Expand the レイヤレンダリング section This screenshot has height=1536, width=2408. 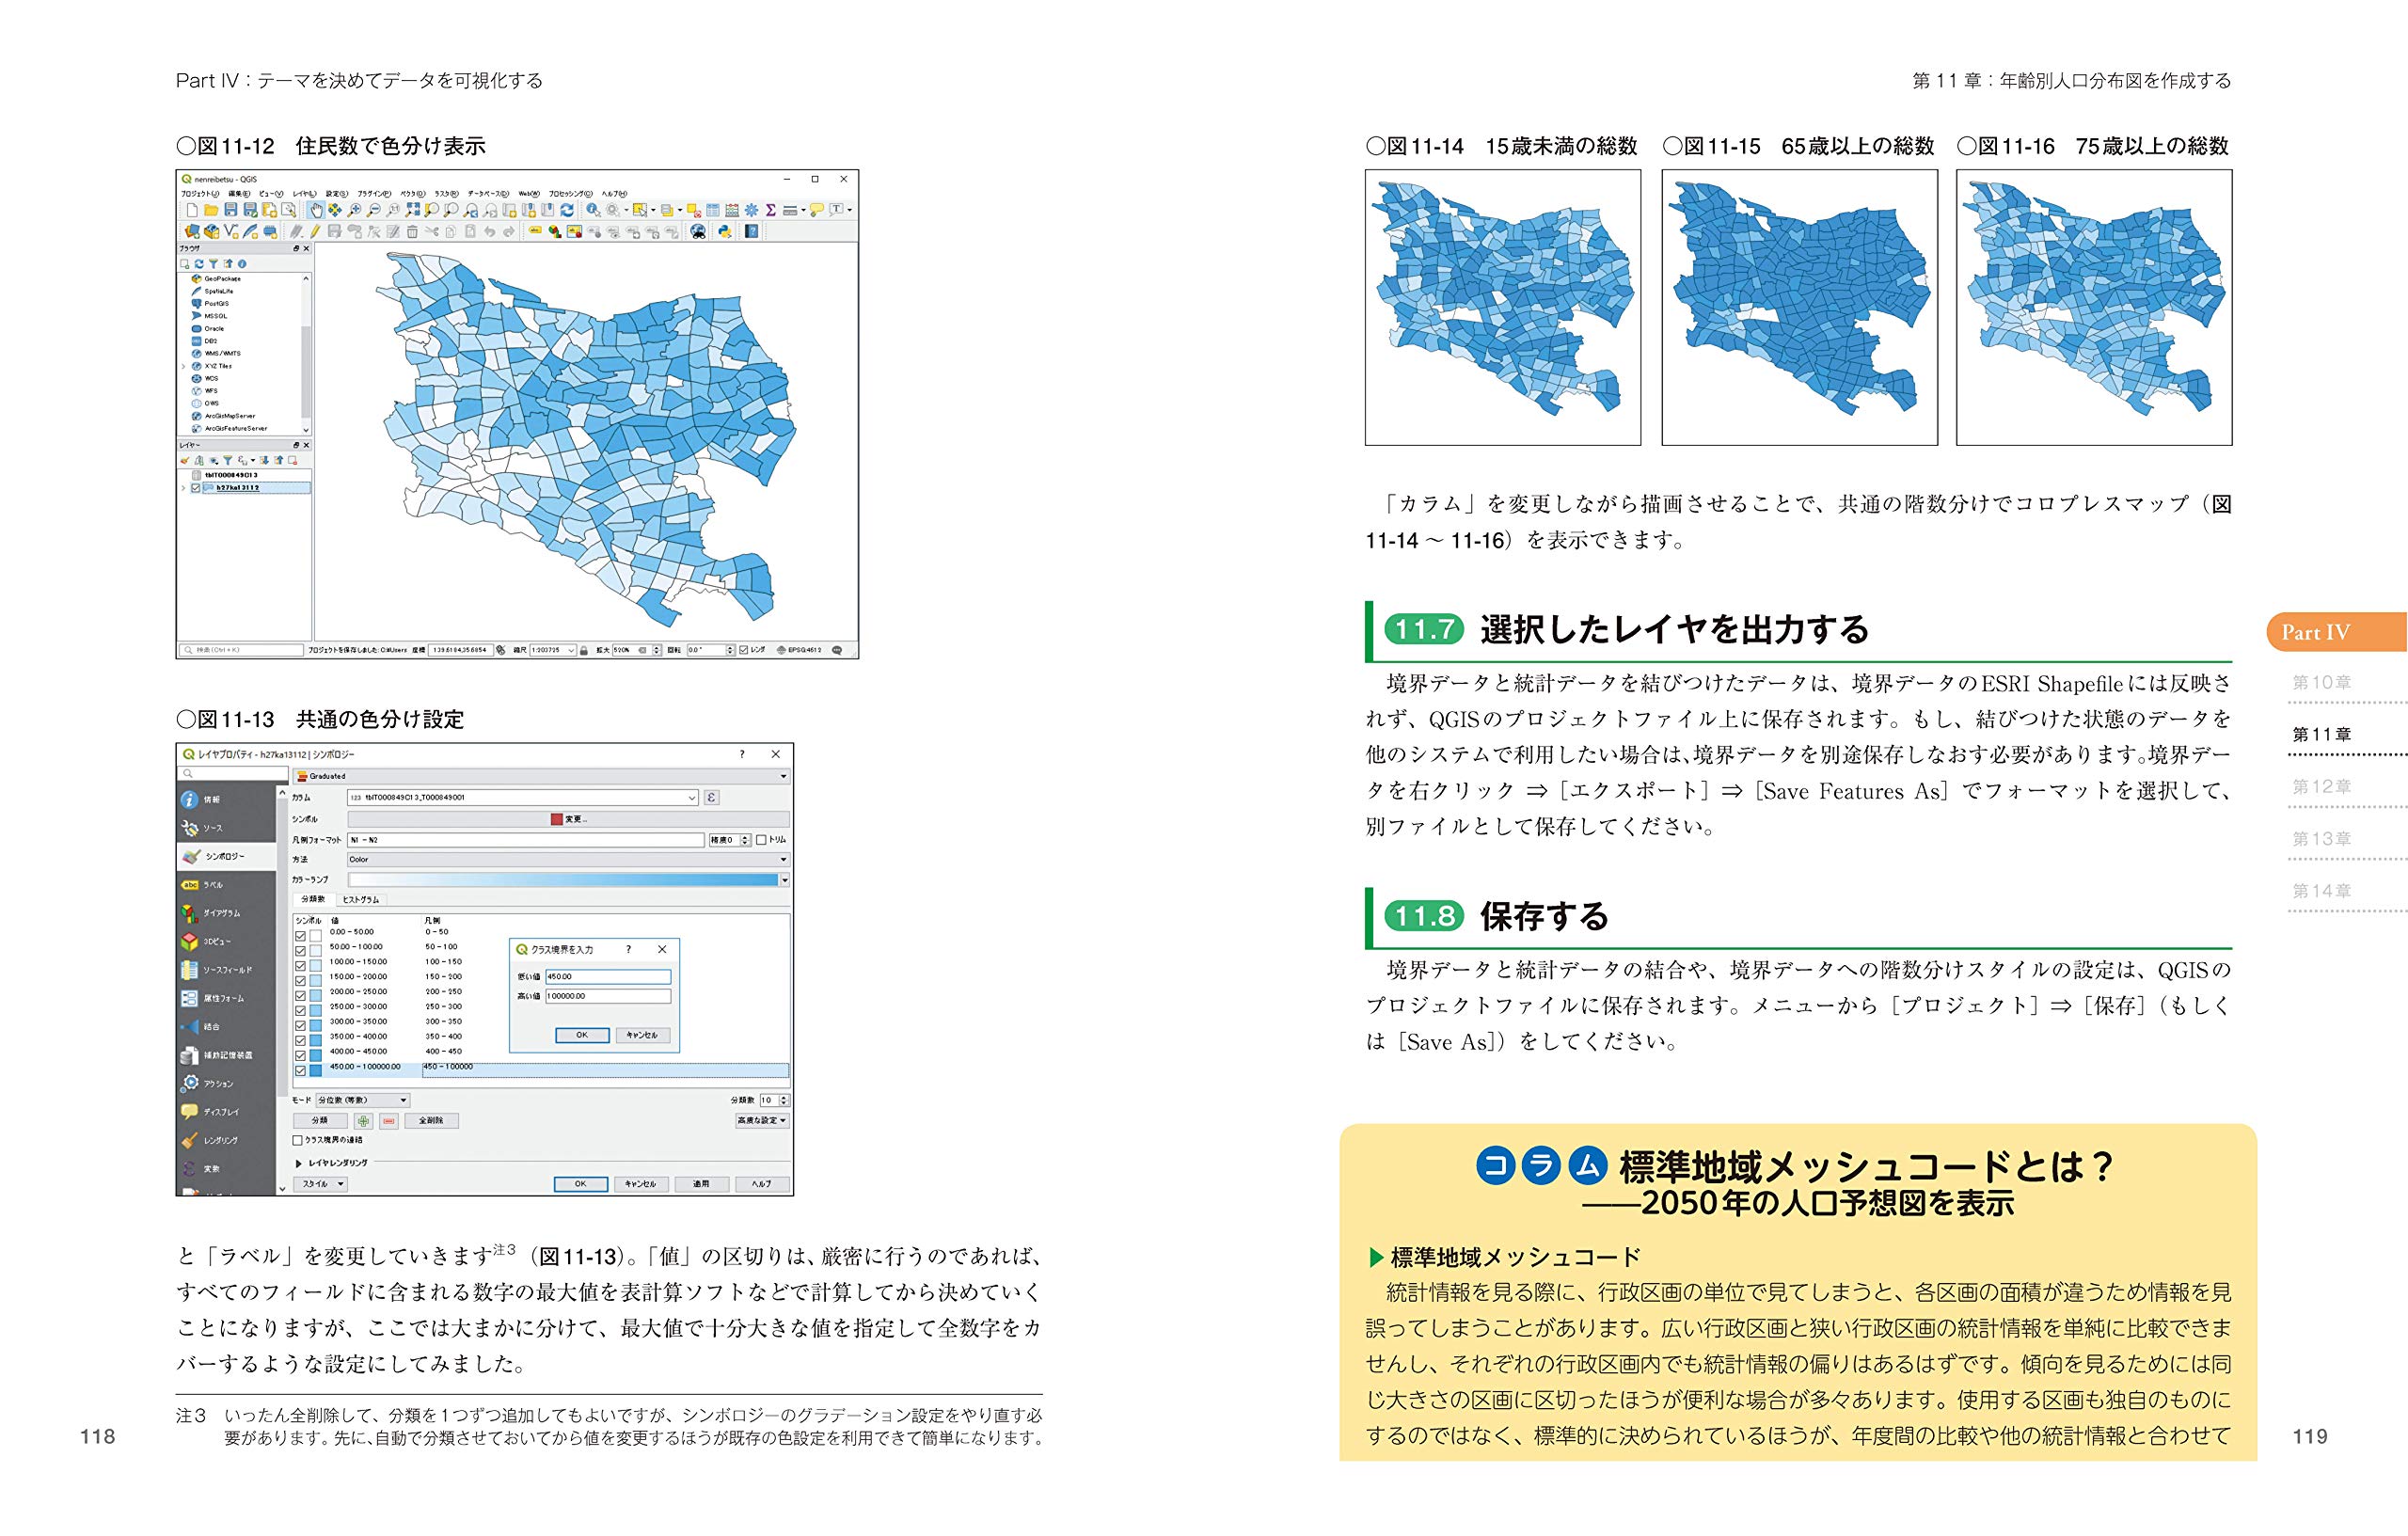click(299, 1163)
